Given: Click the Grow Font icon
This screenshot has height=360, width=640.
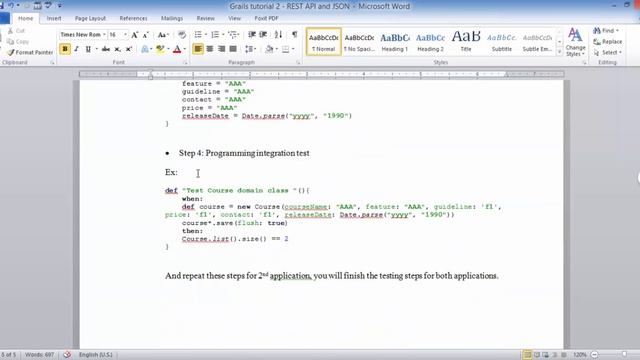Looking at the screenshot, I should coord(134,35).
